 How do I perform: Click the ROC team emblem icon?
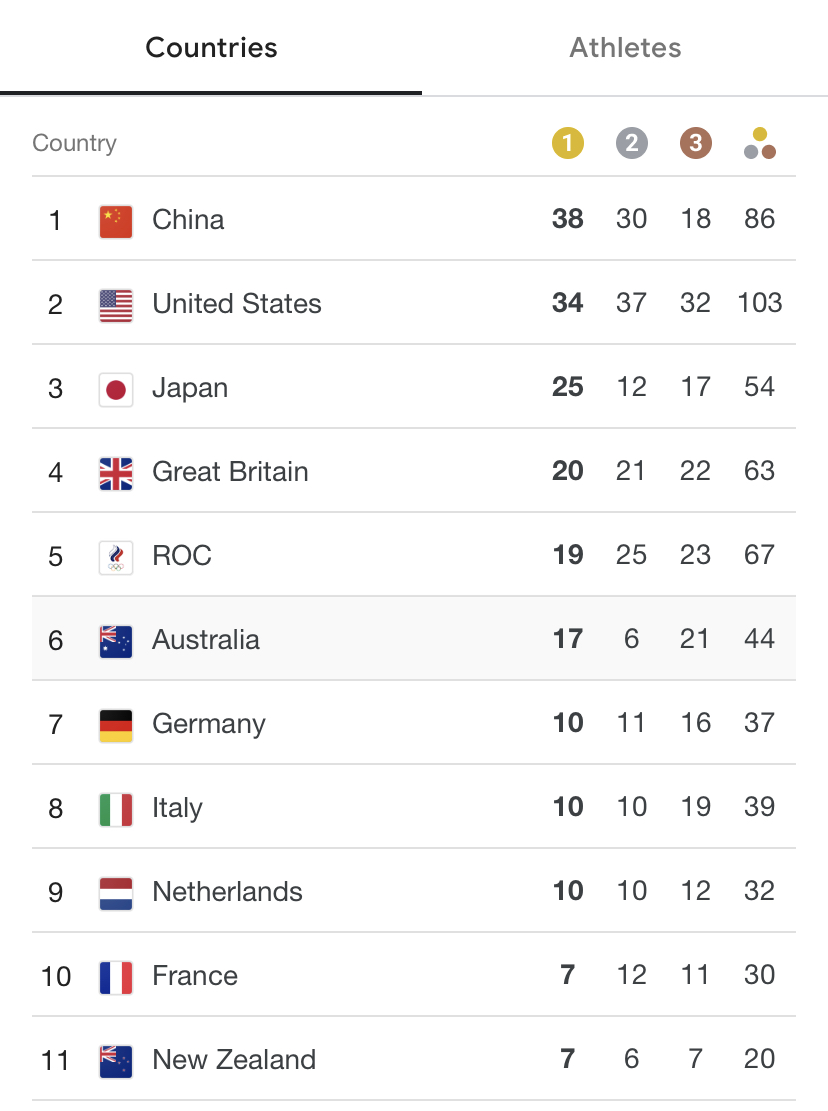pyautogui.click(x=116, y=558)
